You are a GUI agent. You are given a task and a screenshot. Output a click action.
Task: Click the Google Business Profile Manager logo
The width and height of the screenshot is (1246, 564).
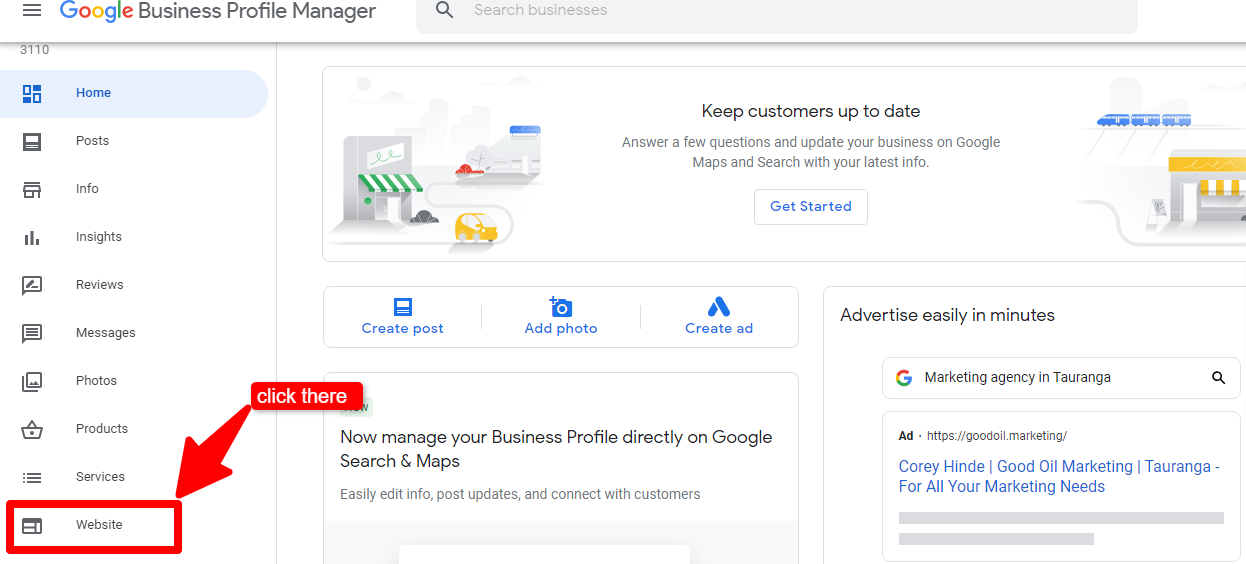coord(218,11)
